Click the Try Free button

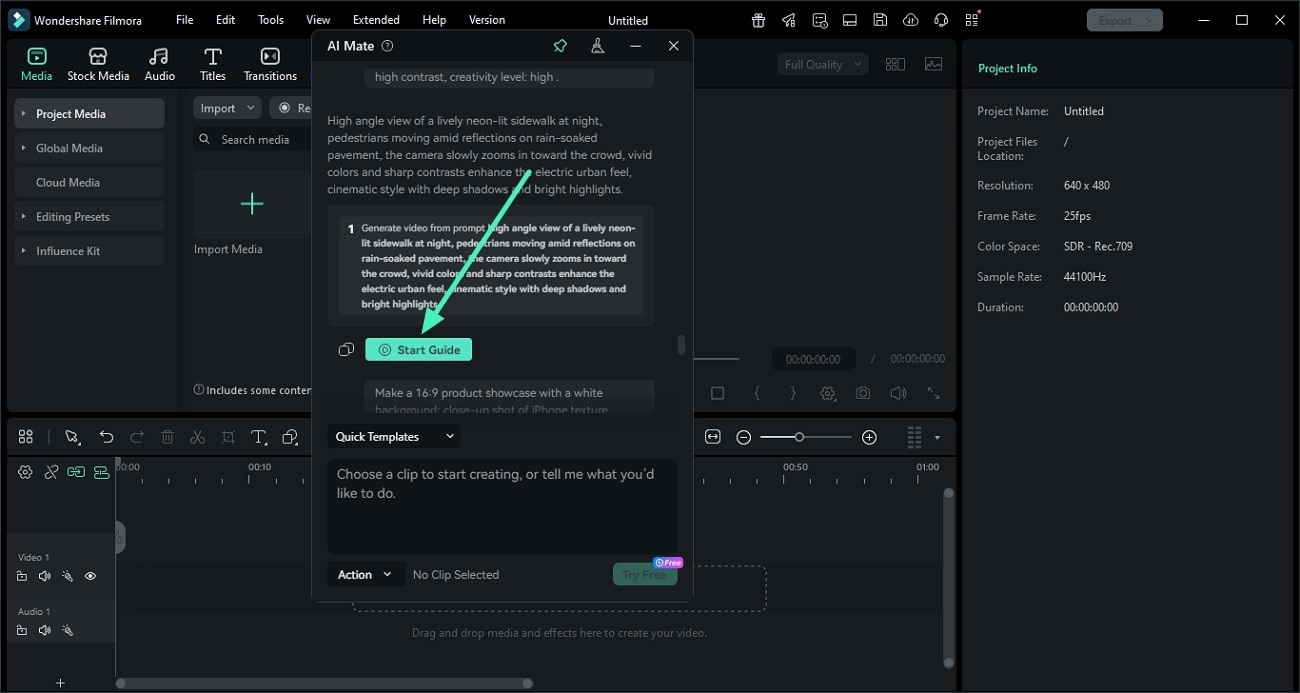tap(645, 574)
